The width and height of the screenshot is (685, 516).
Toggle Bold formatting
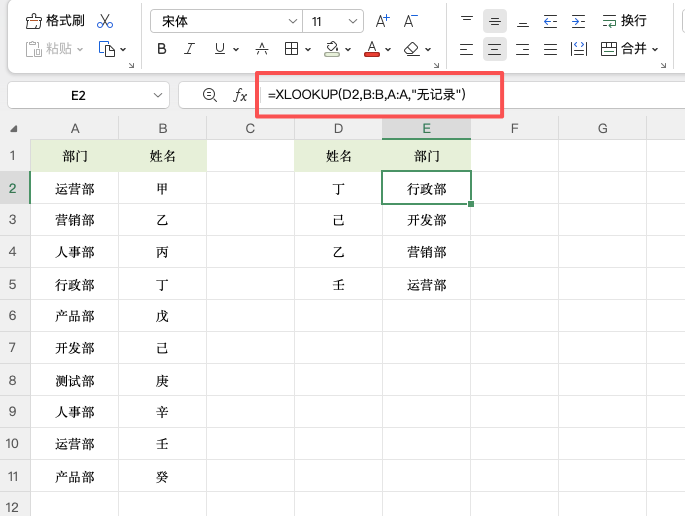162,49
